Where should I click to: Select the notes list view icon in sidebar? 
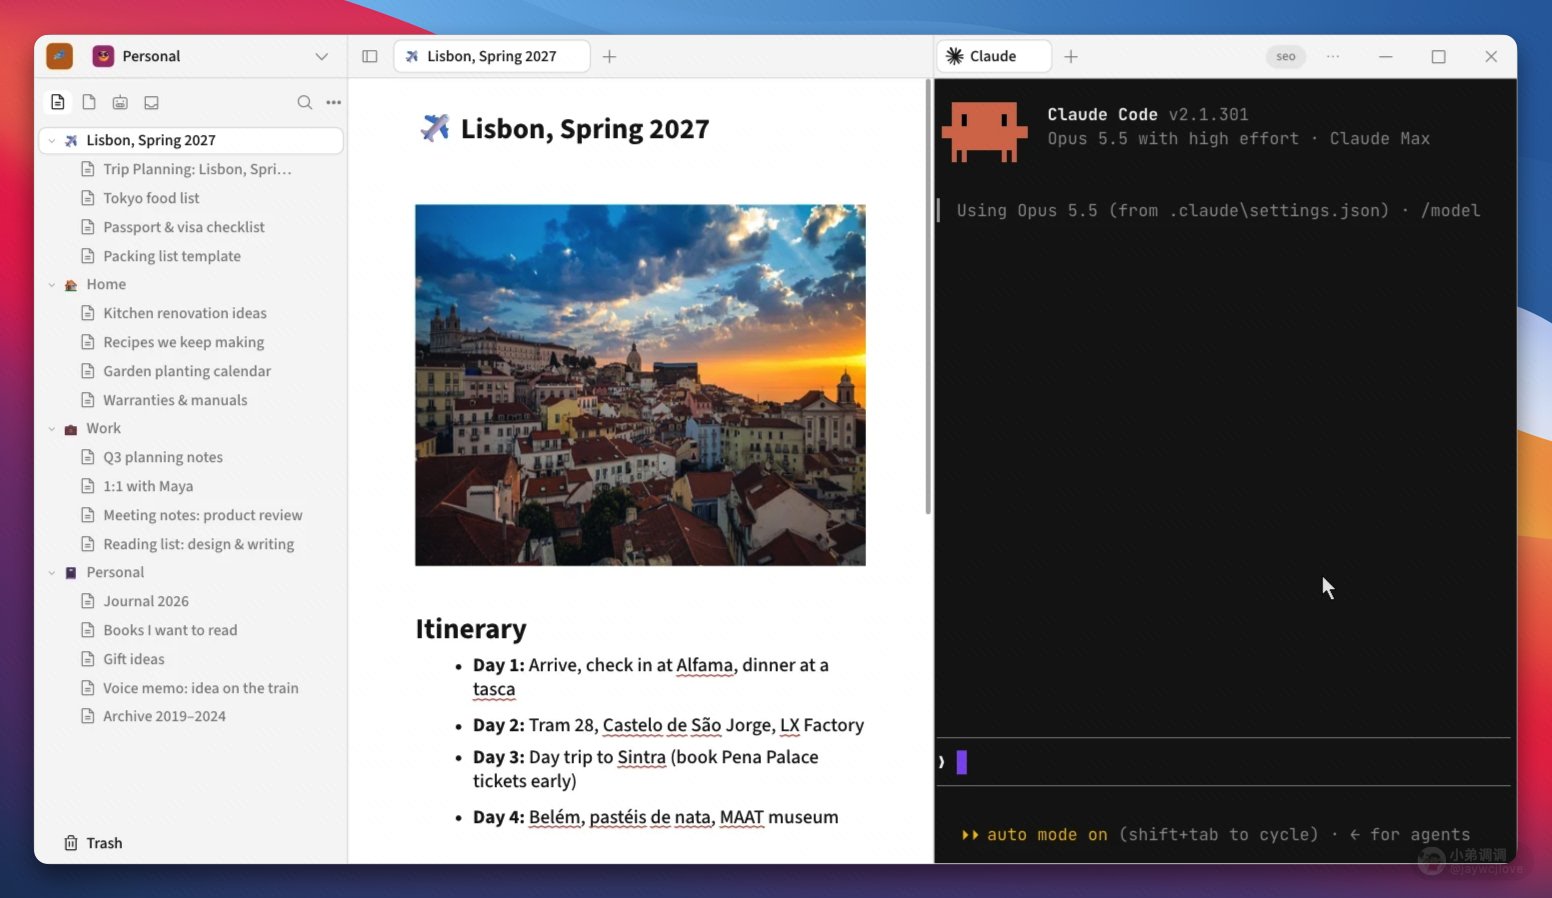pyautogui.click(x=58, y=102)
